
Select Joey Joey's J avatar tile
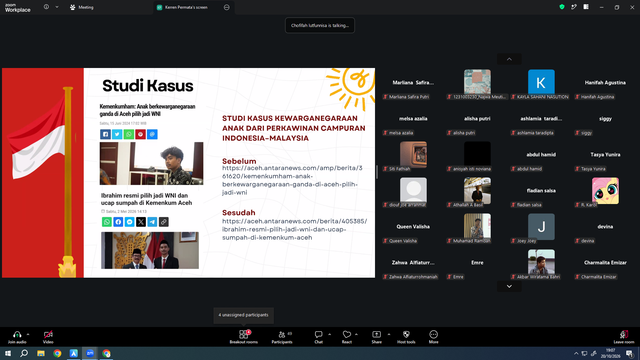(x=541, y=227)
